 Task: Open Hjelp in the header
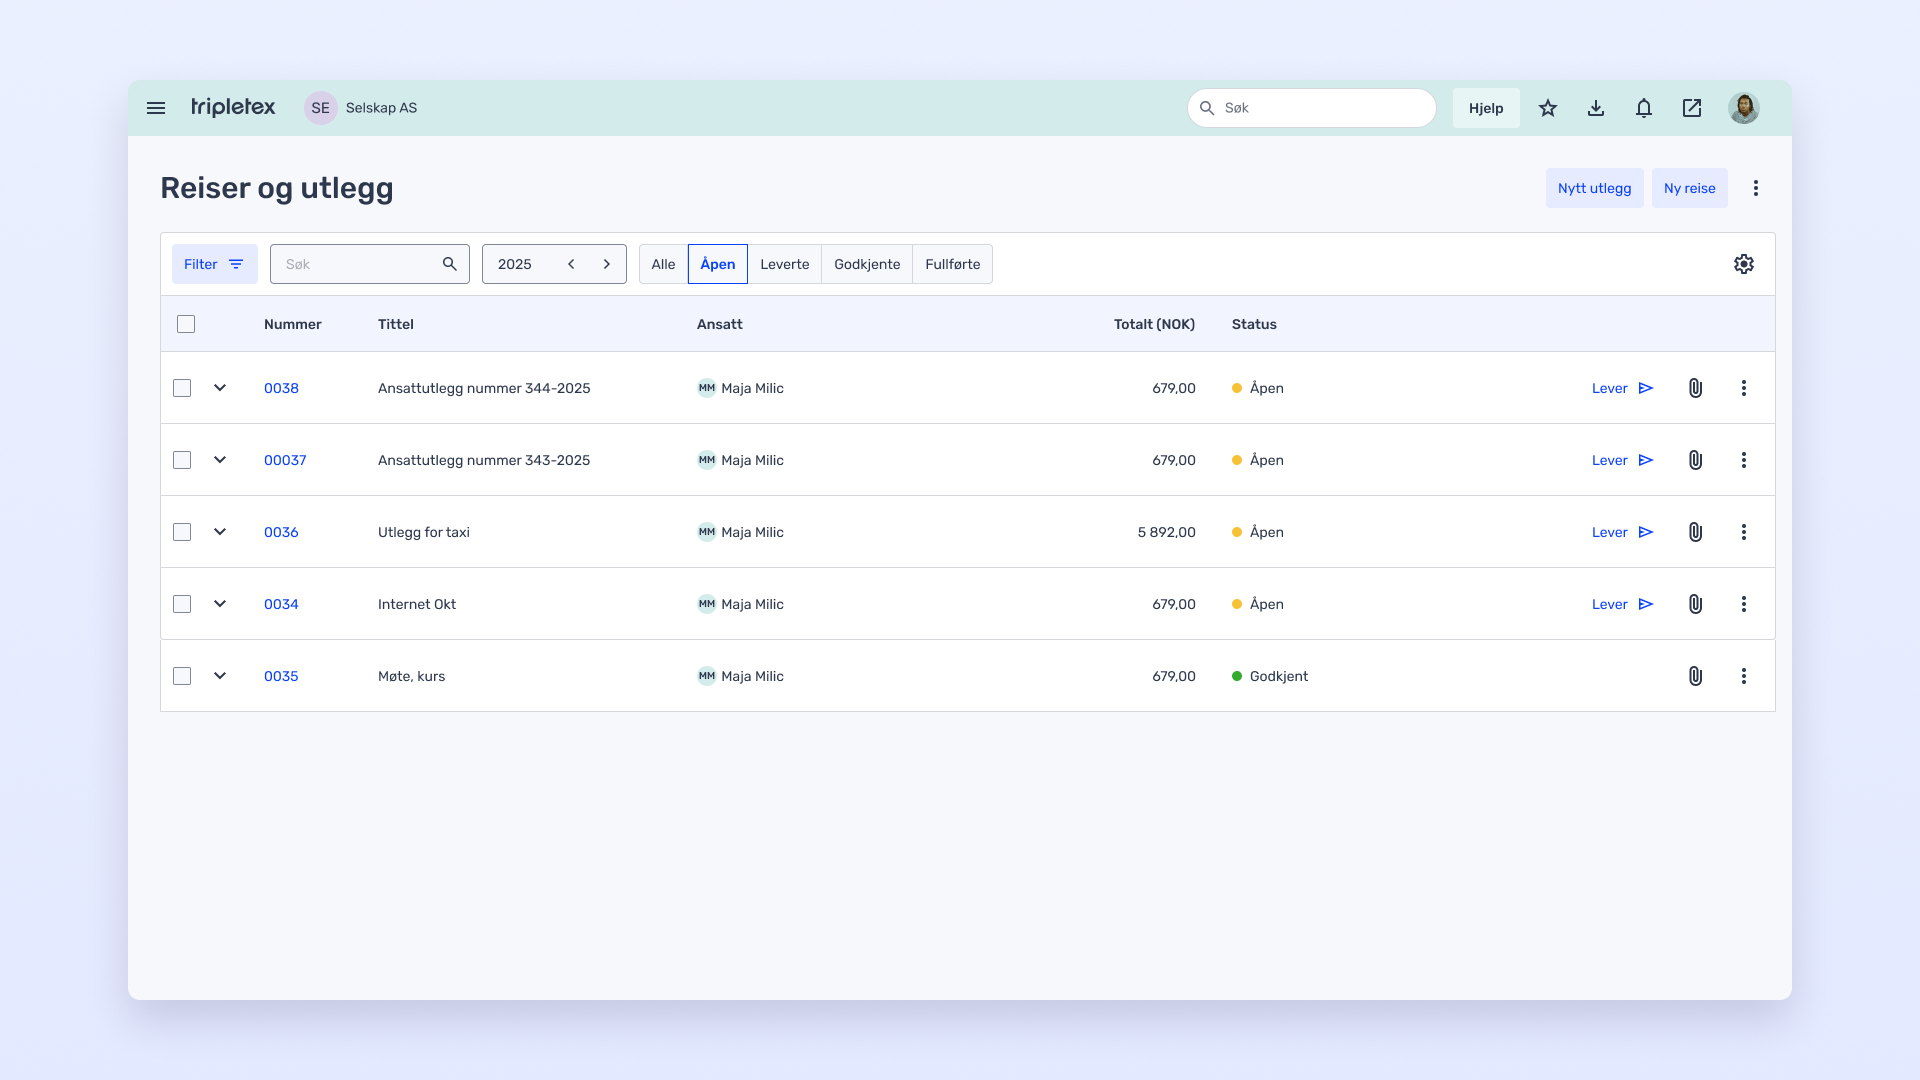[1486, 108]
